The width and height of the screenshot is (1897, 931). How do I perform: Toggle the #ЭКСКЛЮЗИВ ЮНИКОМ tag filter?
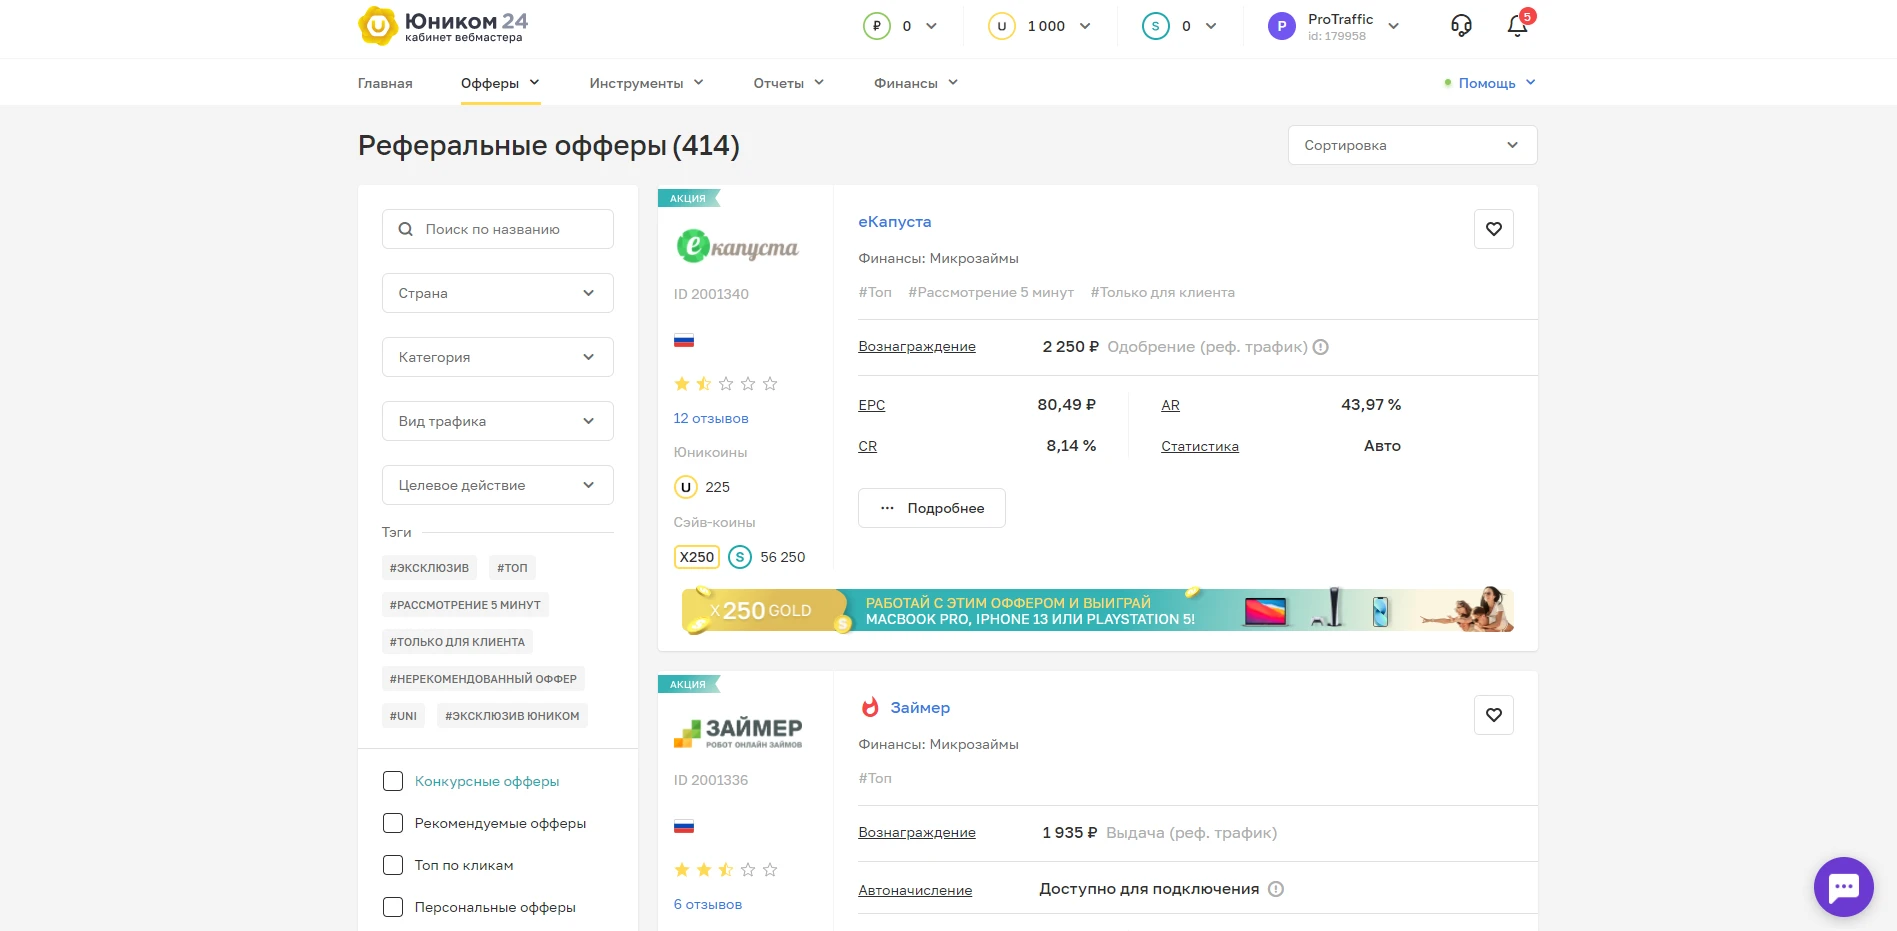click(x=512, y=716)
